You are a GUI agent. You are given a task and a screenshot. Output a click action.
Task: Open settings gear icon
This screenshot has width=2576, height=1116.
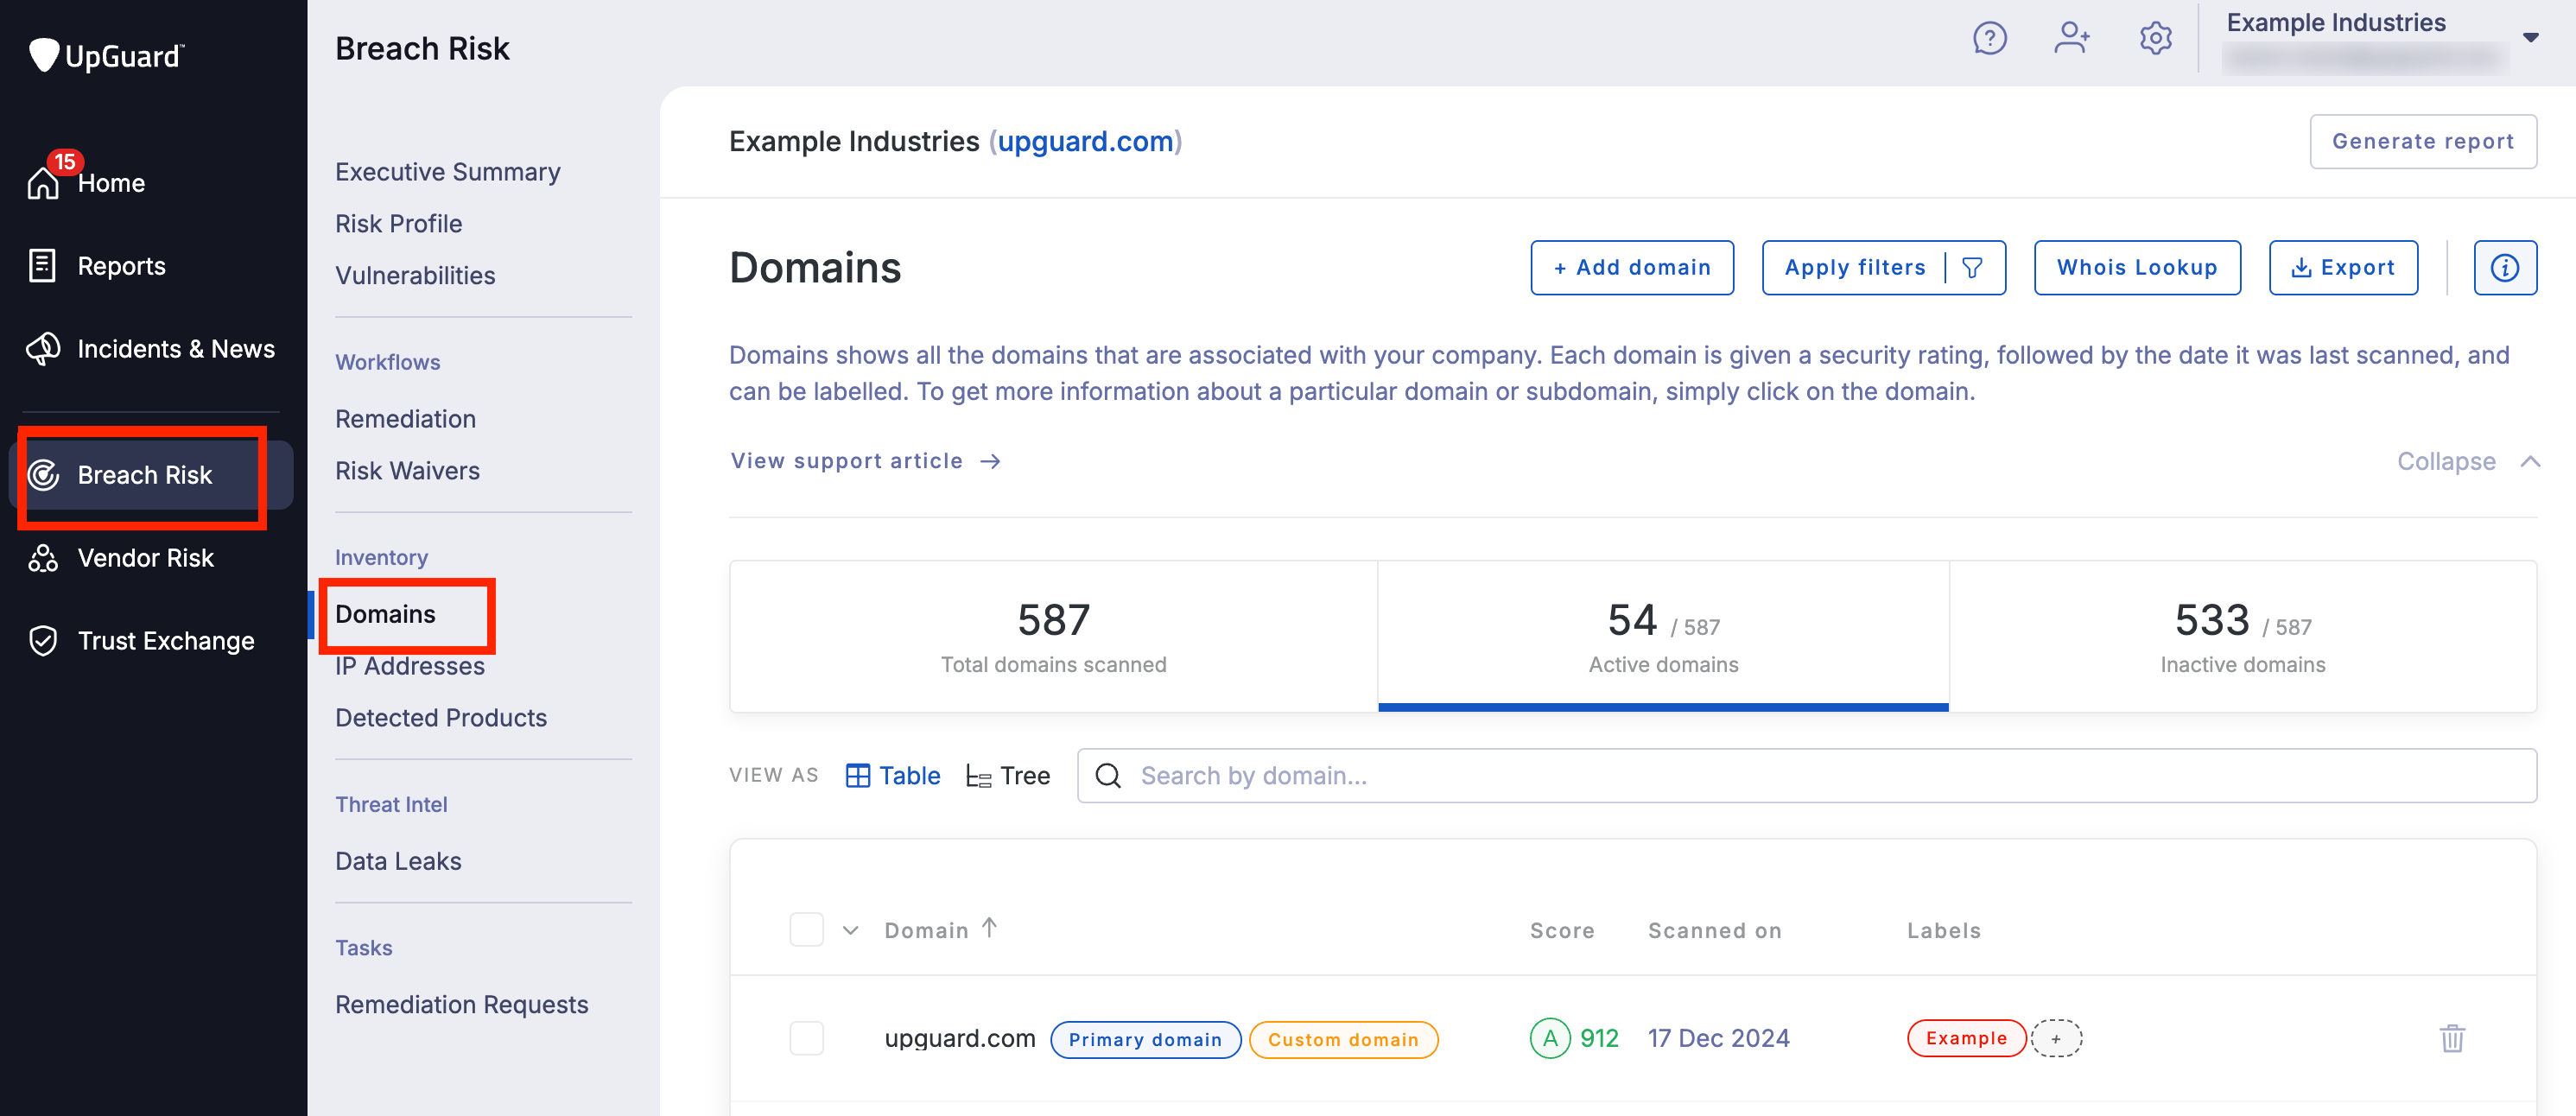[x=2155, y=39]
